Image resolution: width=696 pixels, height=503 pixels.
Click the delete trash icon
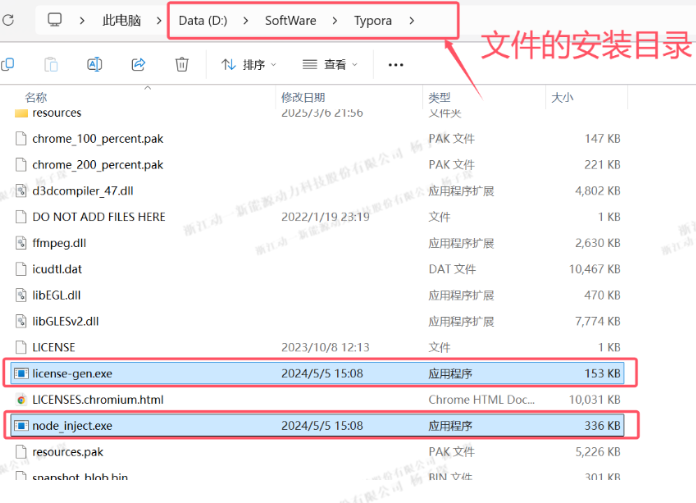point(182,65)
